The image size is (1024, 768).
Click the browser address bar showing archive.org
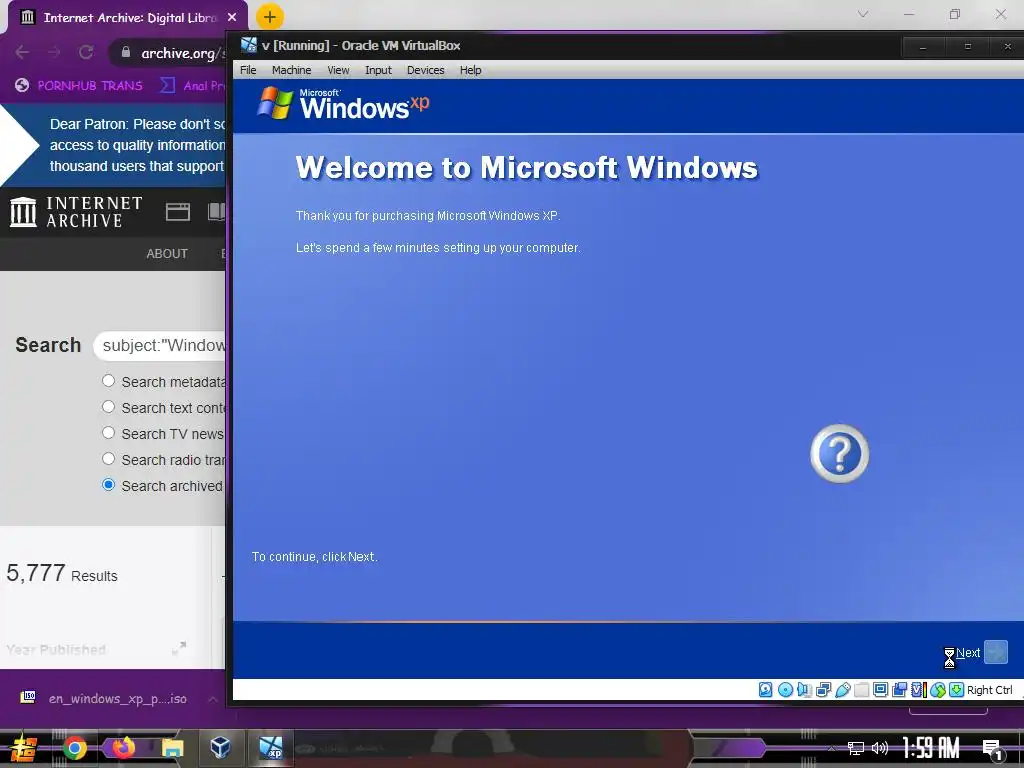(x=167, y=53)
